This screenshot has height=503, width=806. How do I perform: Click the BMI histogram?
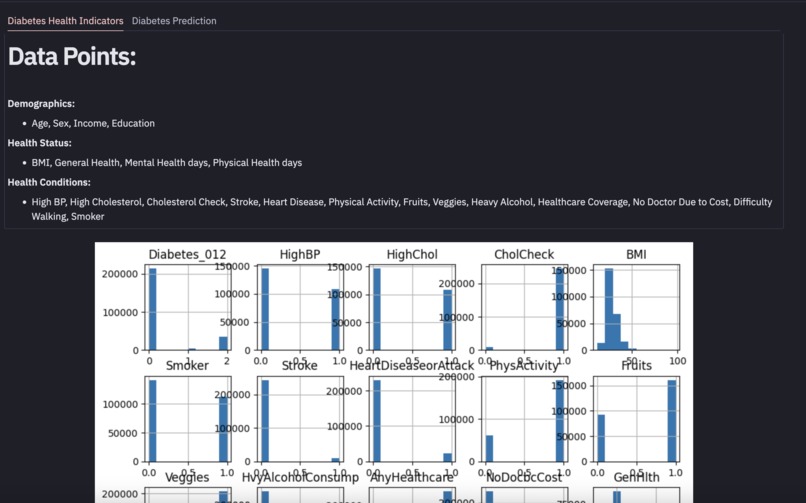click(x=636, y=307)
